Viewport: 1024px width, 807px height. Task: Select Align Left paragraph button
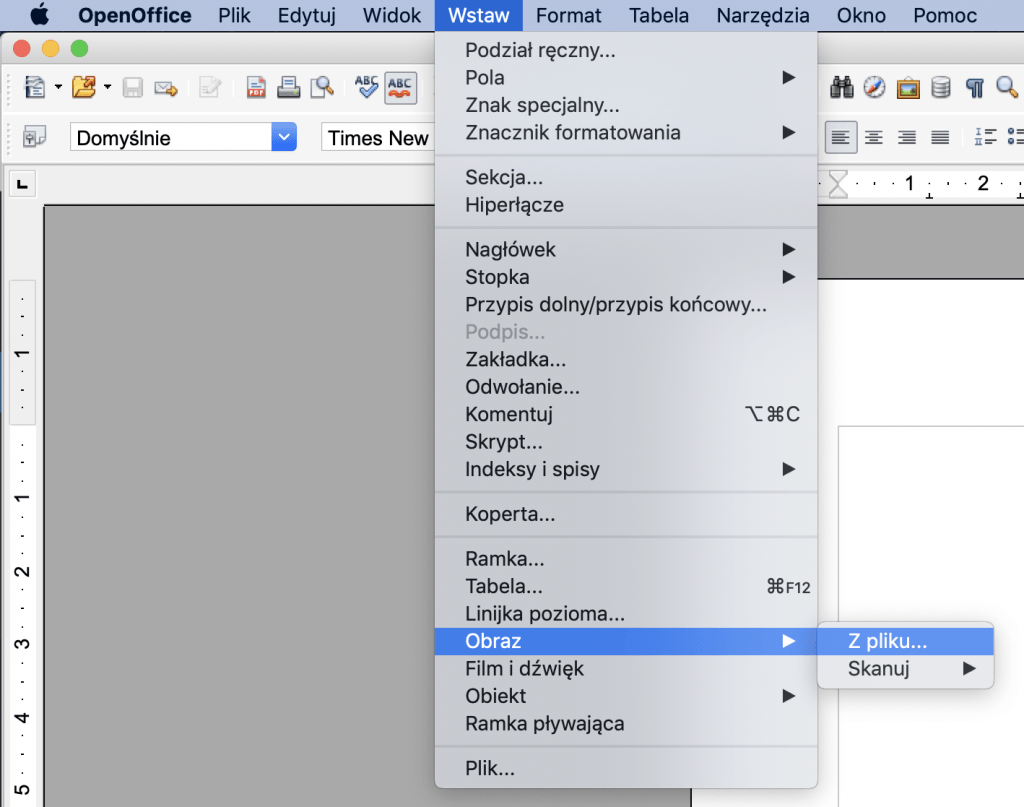(840, 137)
